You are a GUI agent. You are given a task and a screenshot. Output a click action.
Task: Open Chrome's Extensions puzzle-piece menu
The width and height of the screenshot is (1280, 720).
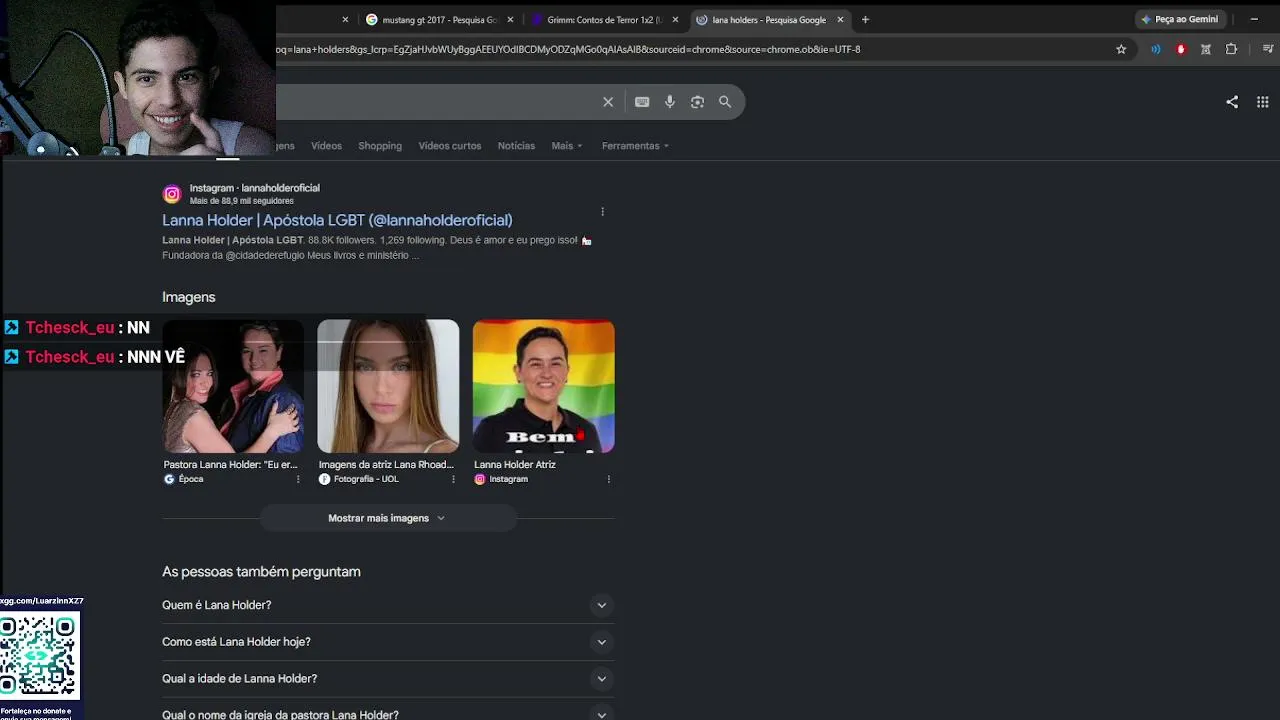click(x=1231, y=49)
